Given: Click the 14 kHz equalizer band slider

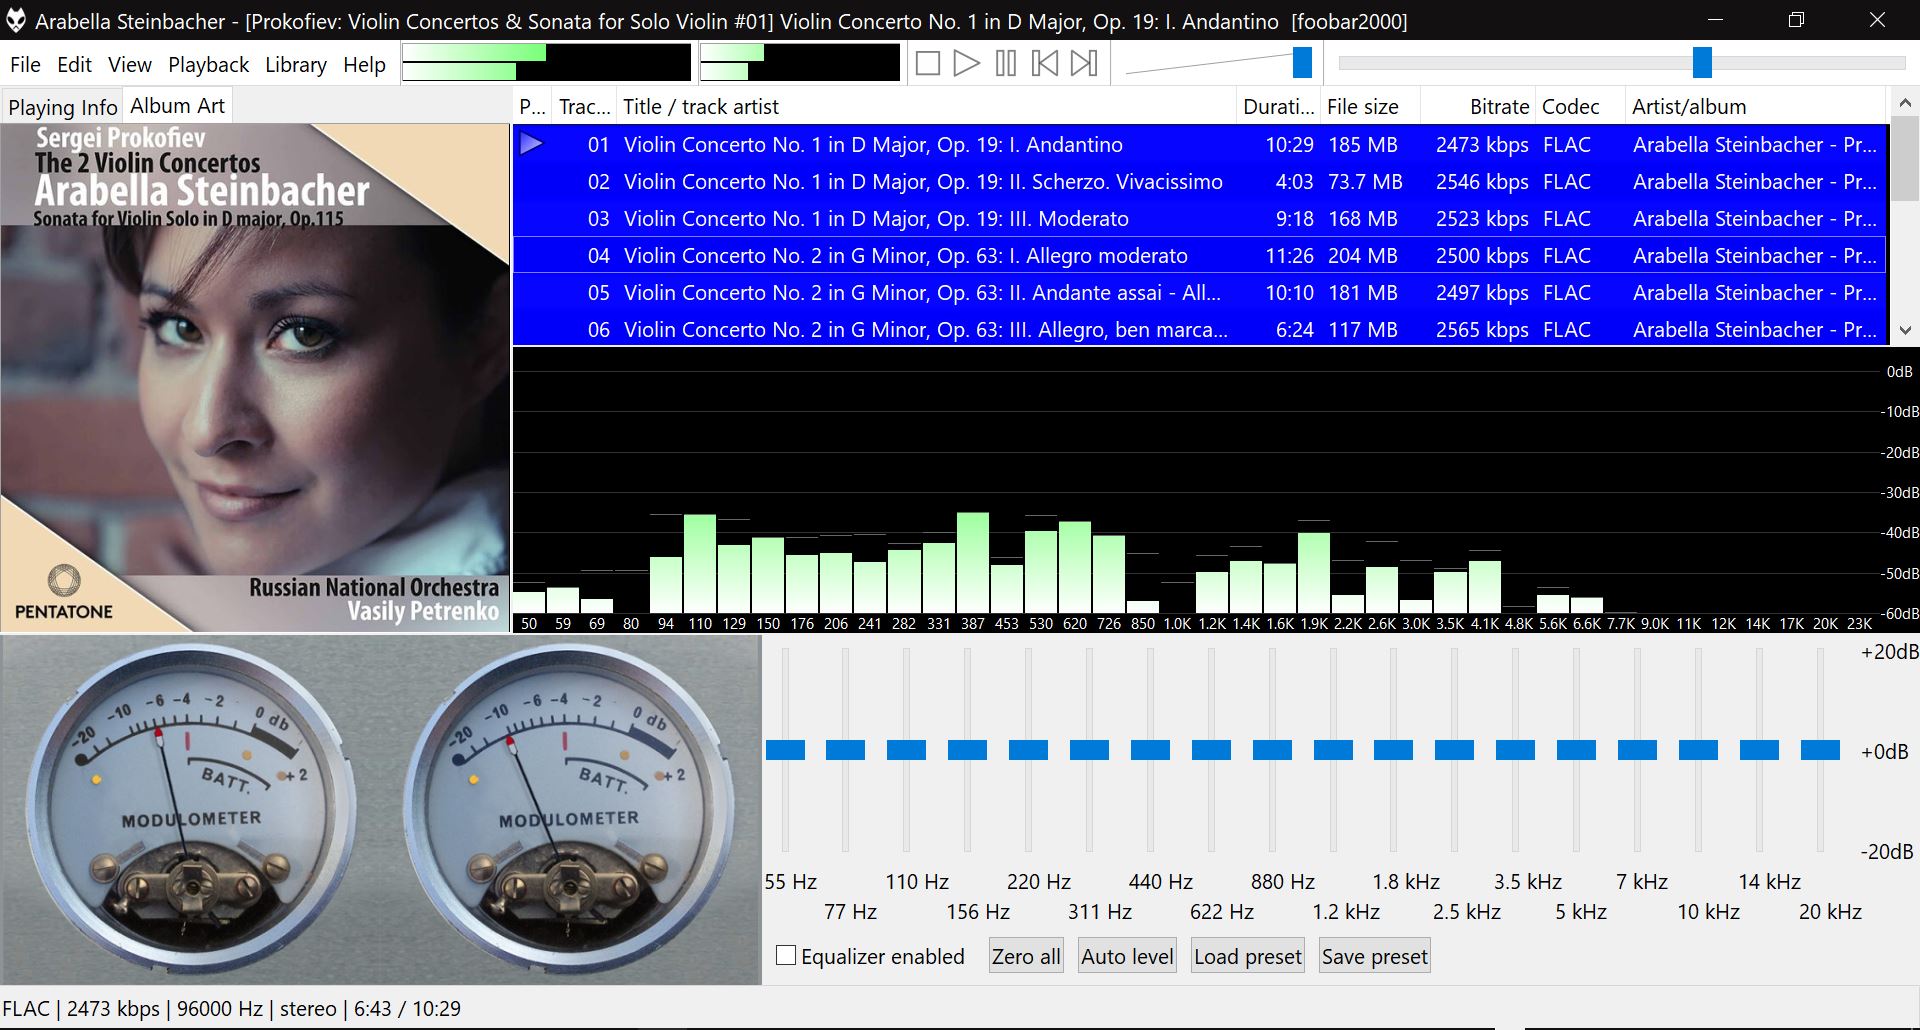Looking at the screenshot, I should click(x=1760, y=750).
